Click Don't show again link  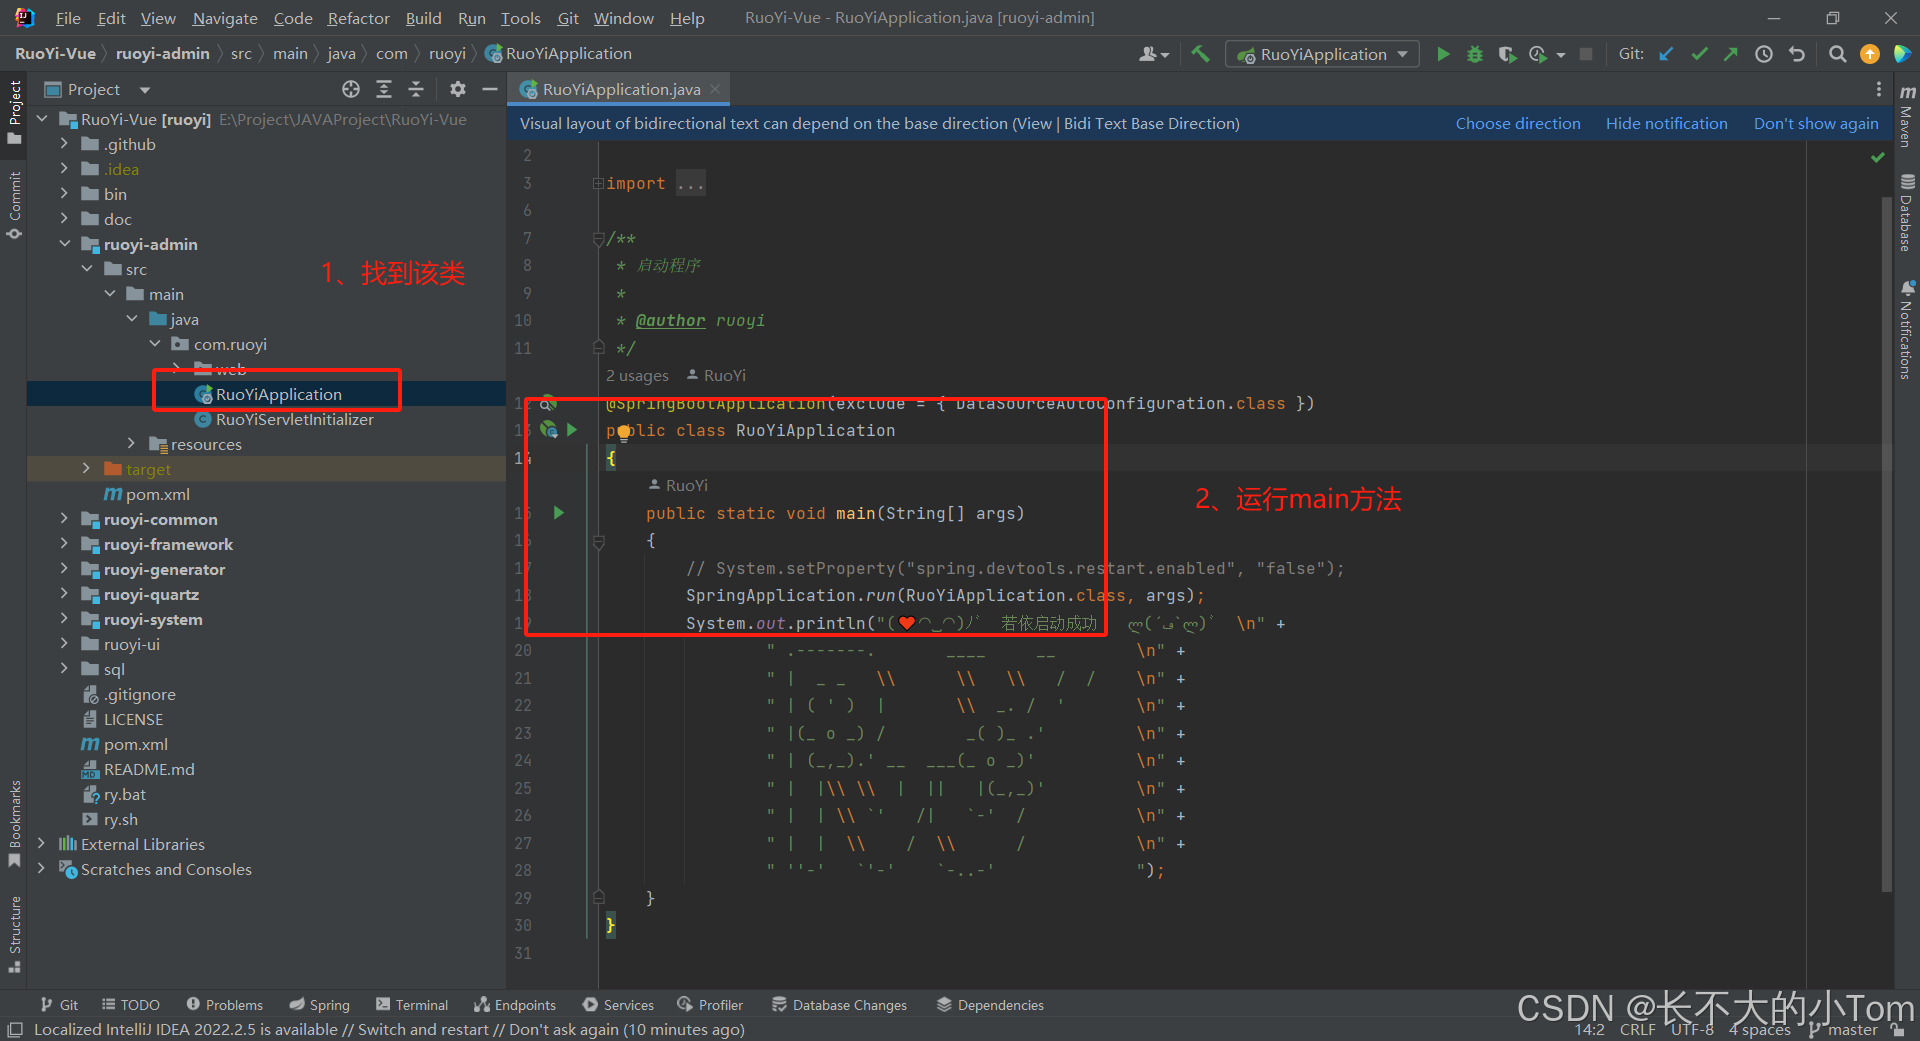tap(1816, 123)
